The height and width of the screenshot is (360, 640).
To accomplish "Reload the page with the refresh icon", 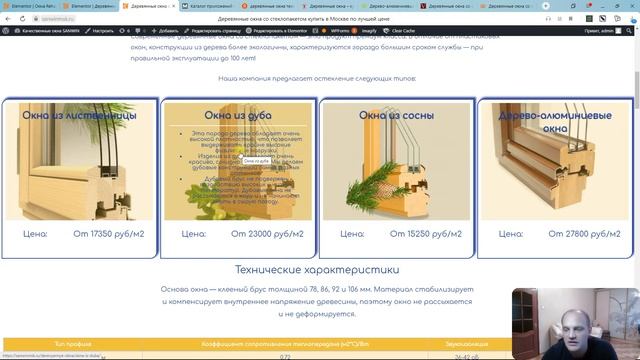I will click(22, 19).
